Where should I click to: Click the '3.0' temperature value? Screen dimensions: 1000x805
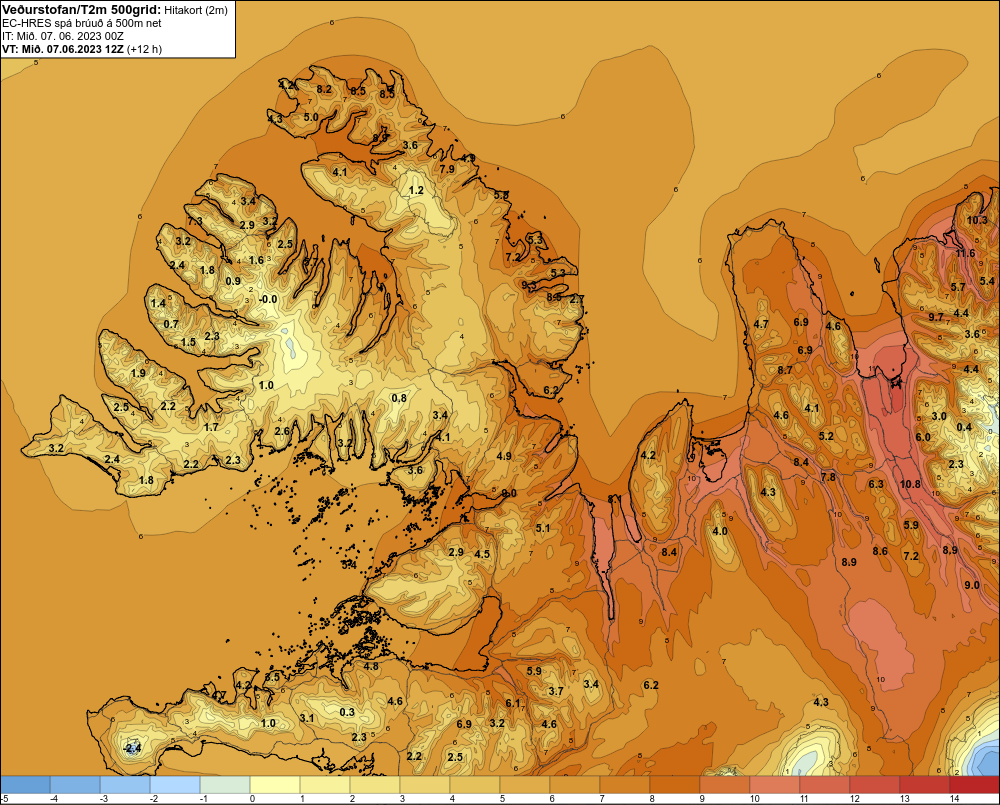click(x=939, y=416)
